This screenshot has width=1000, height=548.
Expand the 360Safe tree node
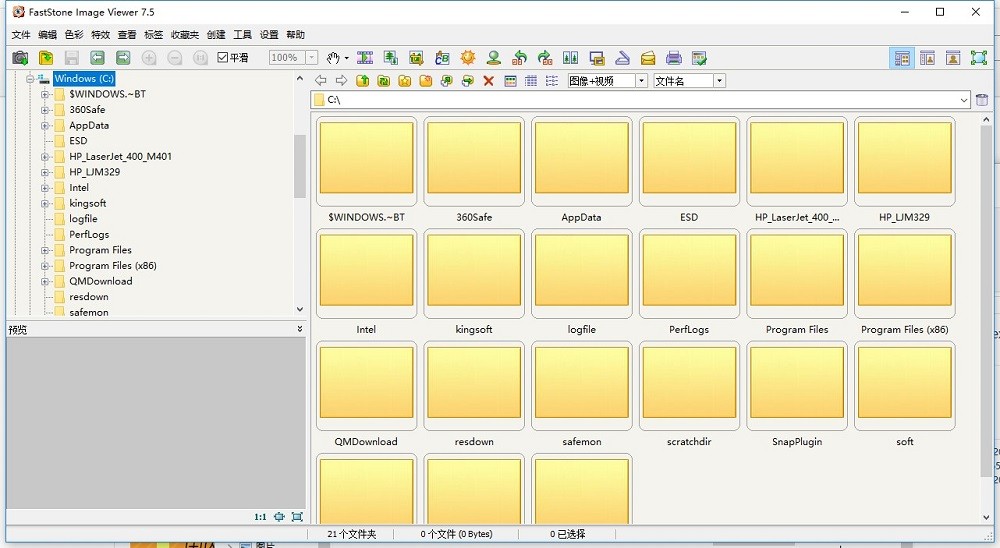45,110
